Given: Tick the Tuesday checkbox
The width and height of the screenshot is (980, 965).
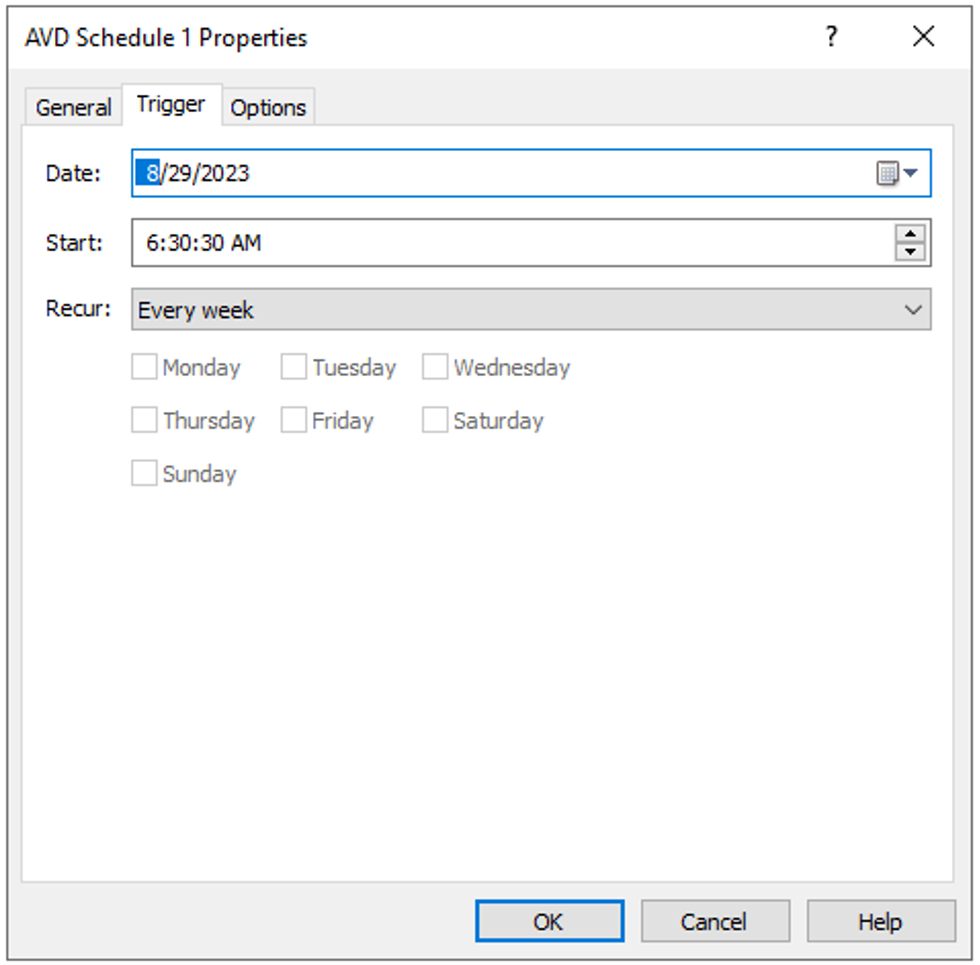Looking at the screenshot, I should pos(294,367).
